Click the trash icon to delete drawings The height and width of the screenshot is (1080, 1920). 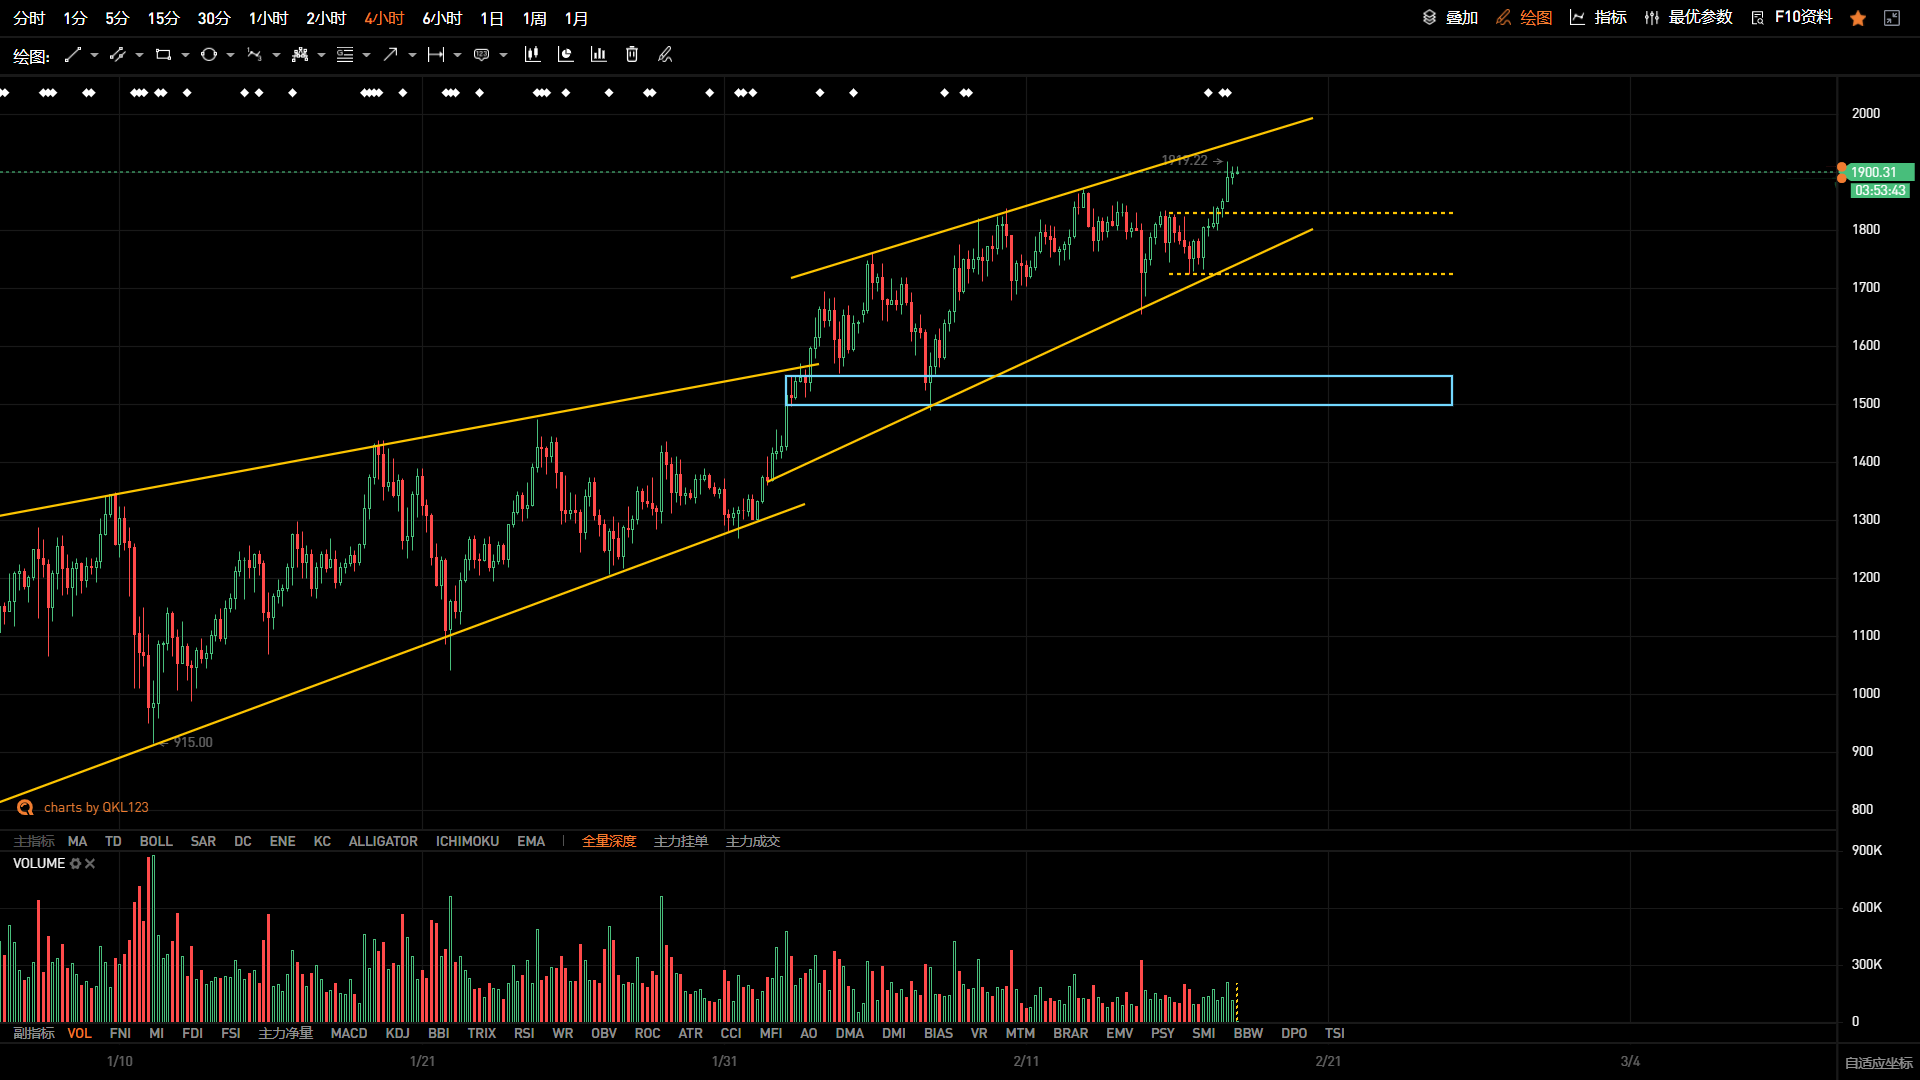click(x=632, y=55)
